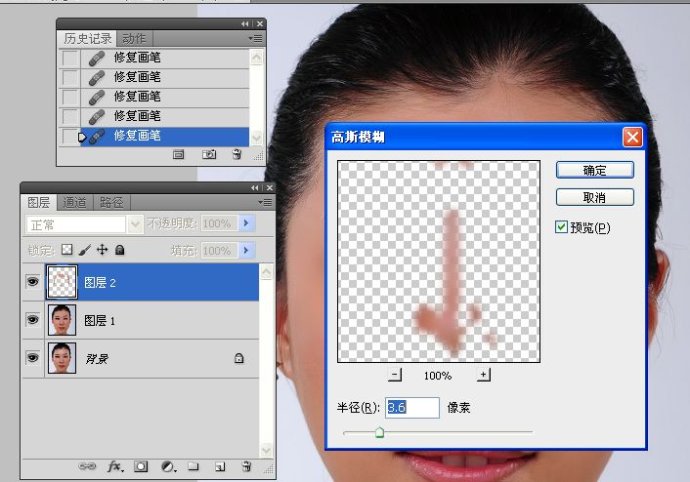Click Layers scrollbar up arrow
Screen dimensions: 690x482
pos(266,273)
